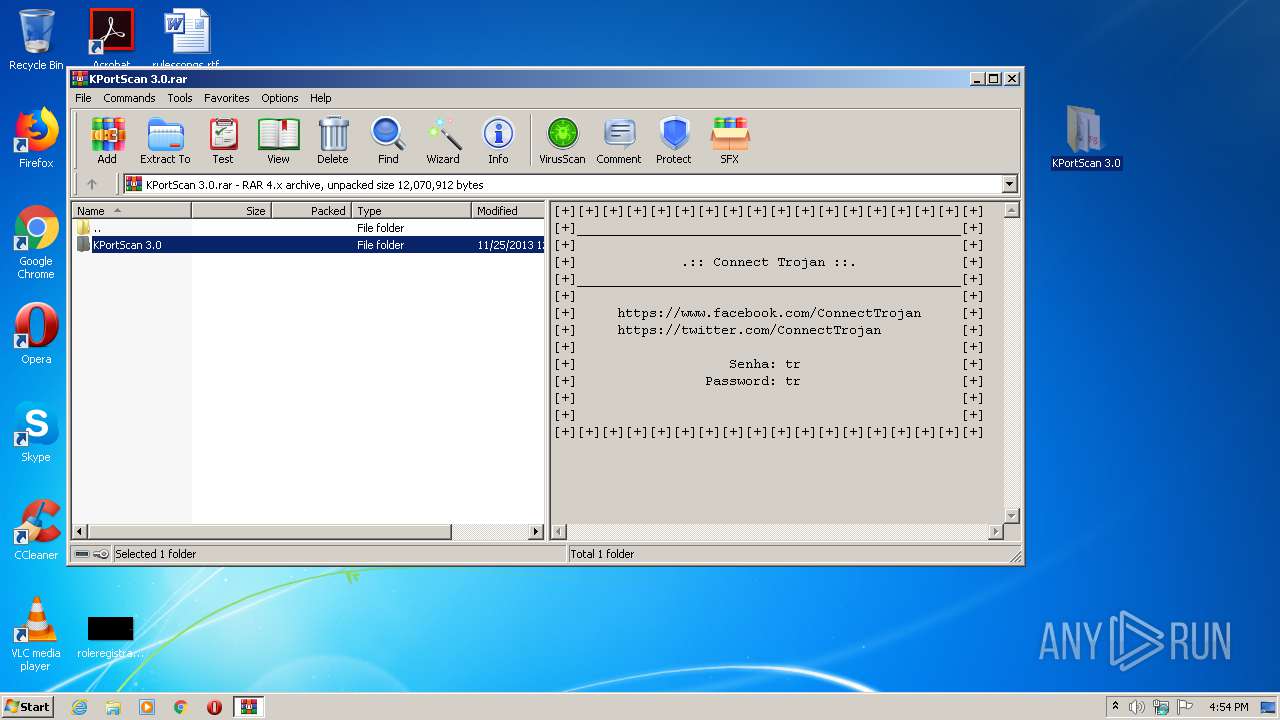Open VirusScan from the toolbar
Viewport: 1280px width, 720px height.
pos(562,140)
